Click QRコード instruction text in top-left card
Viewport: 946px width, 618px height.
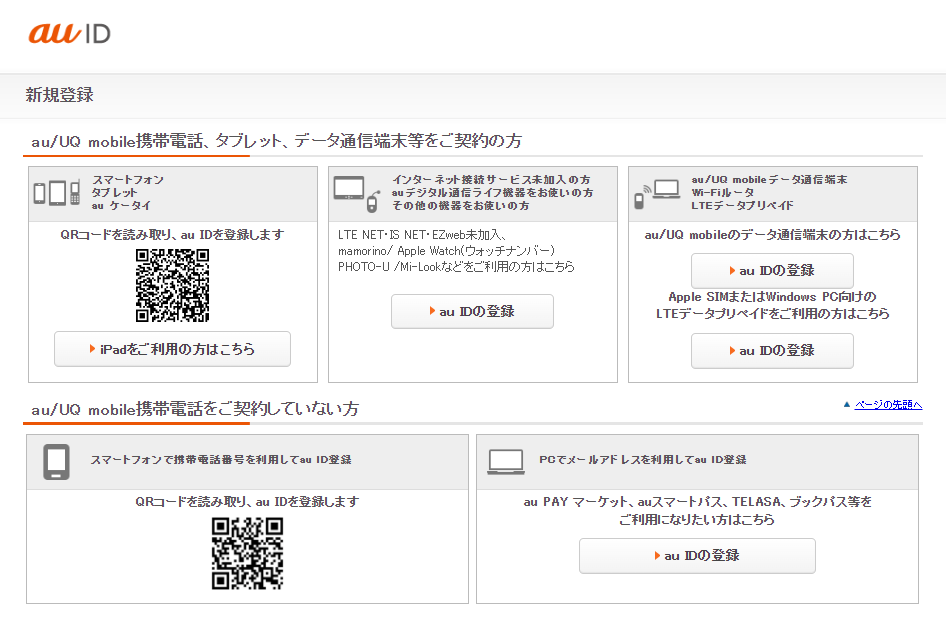(173, 235)
